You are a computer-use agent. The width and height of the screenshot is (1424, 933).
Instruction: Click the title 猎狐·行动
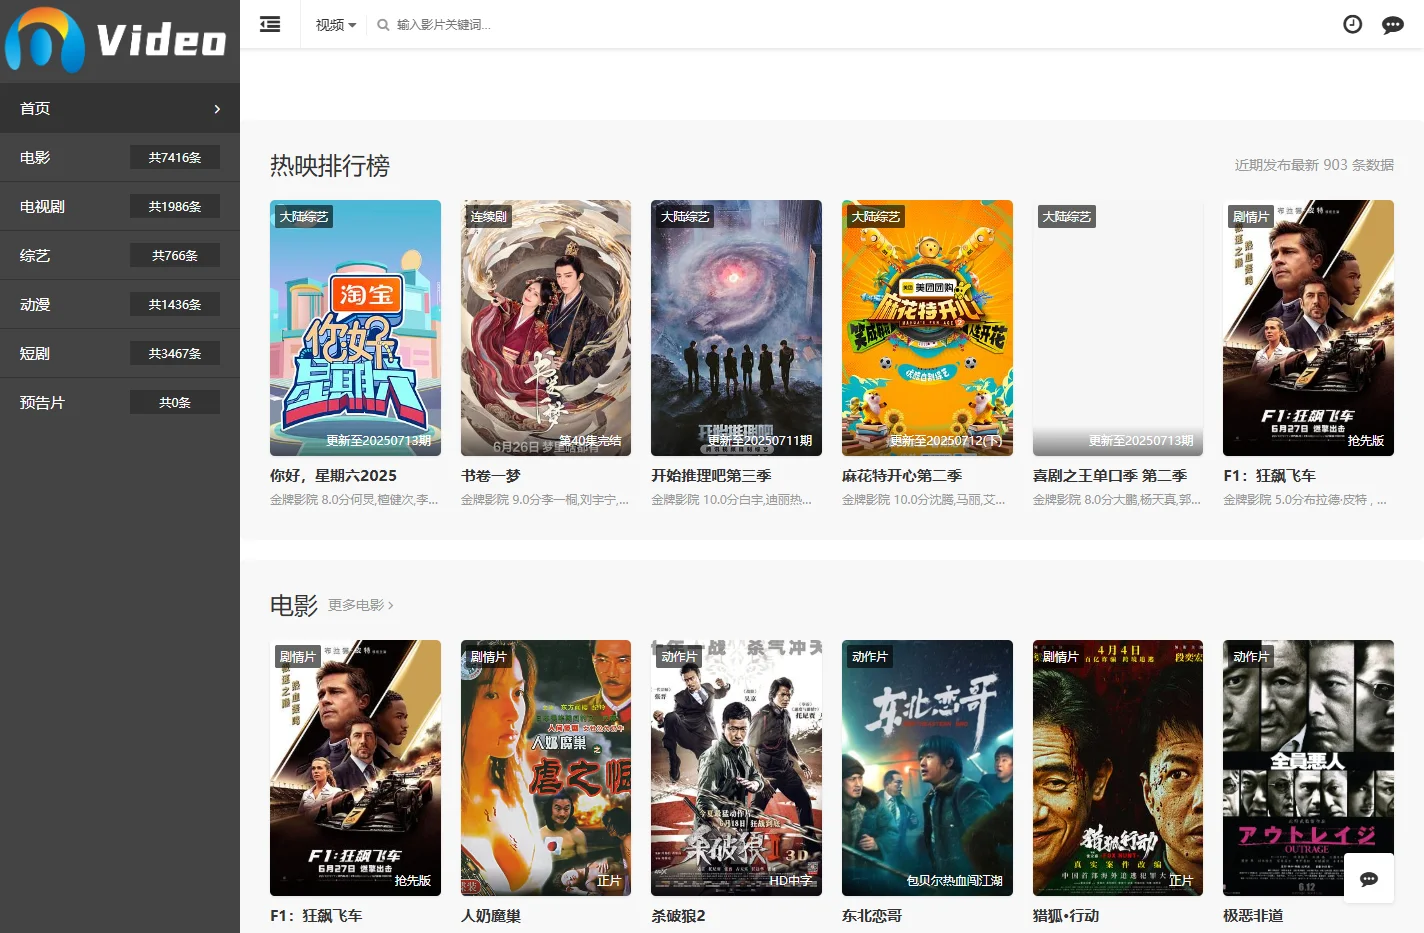pos(1066,916)
